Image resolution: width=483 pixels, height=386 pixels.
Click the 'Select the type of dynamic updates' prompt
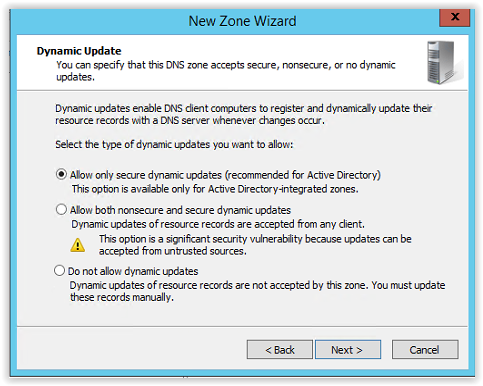pos(174,144)
